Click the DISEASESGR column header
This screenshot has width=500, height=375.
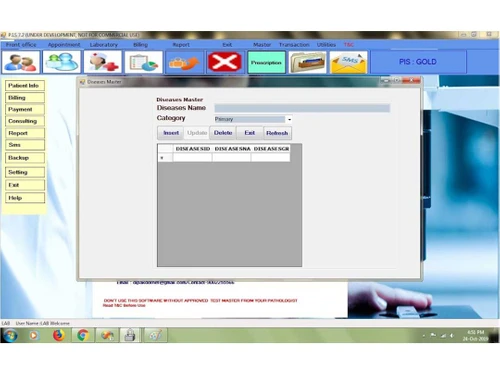tap(271, 149)
